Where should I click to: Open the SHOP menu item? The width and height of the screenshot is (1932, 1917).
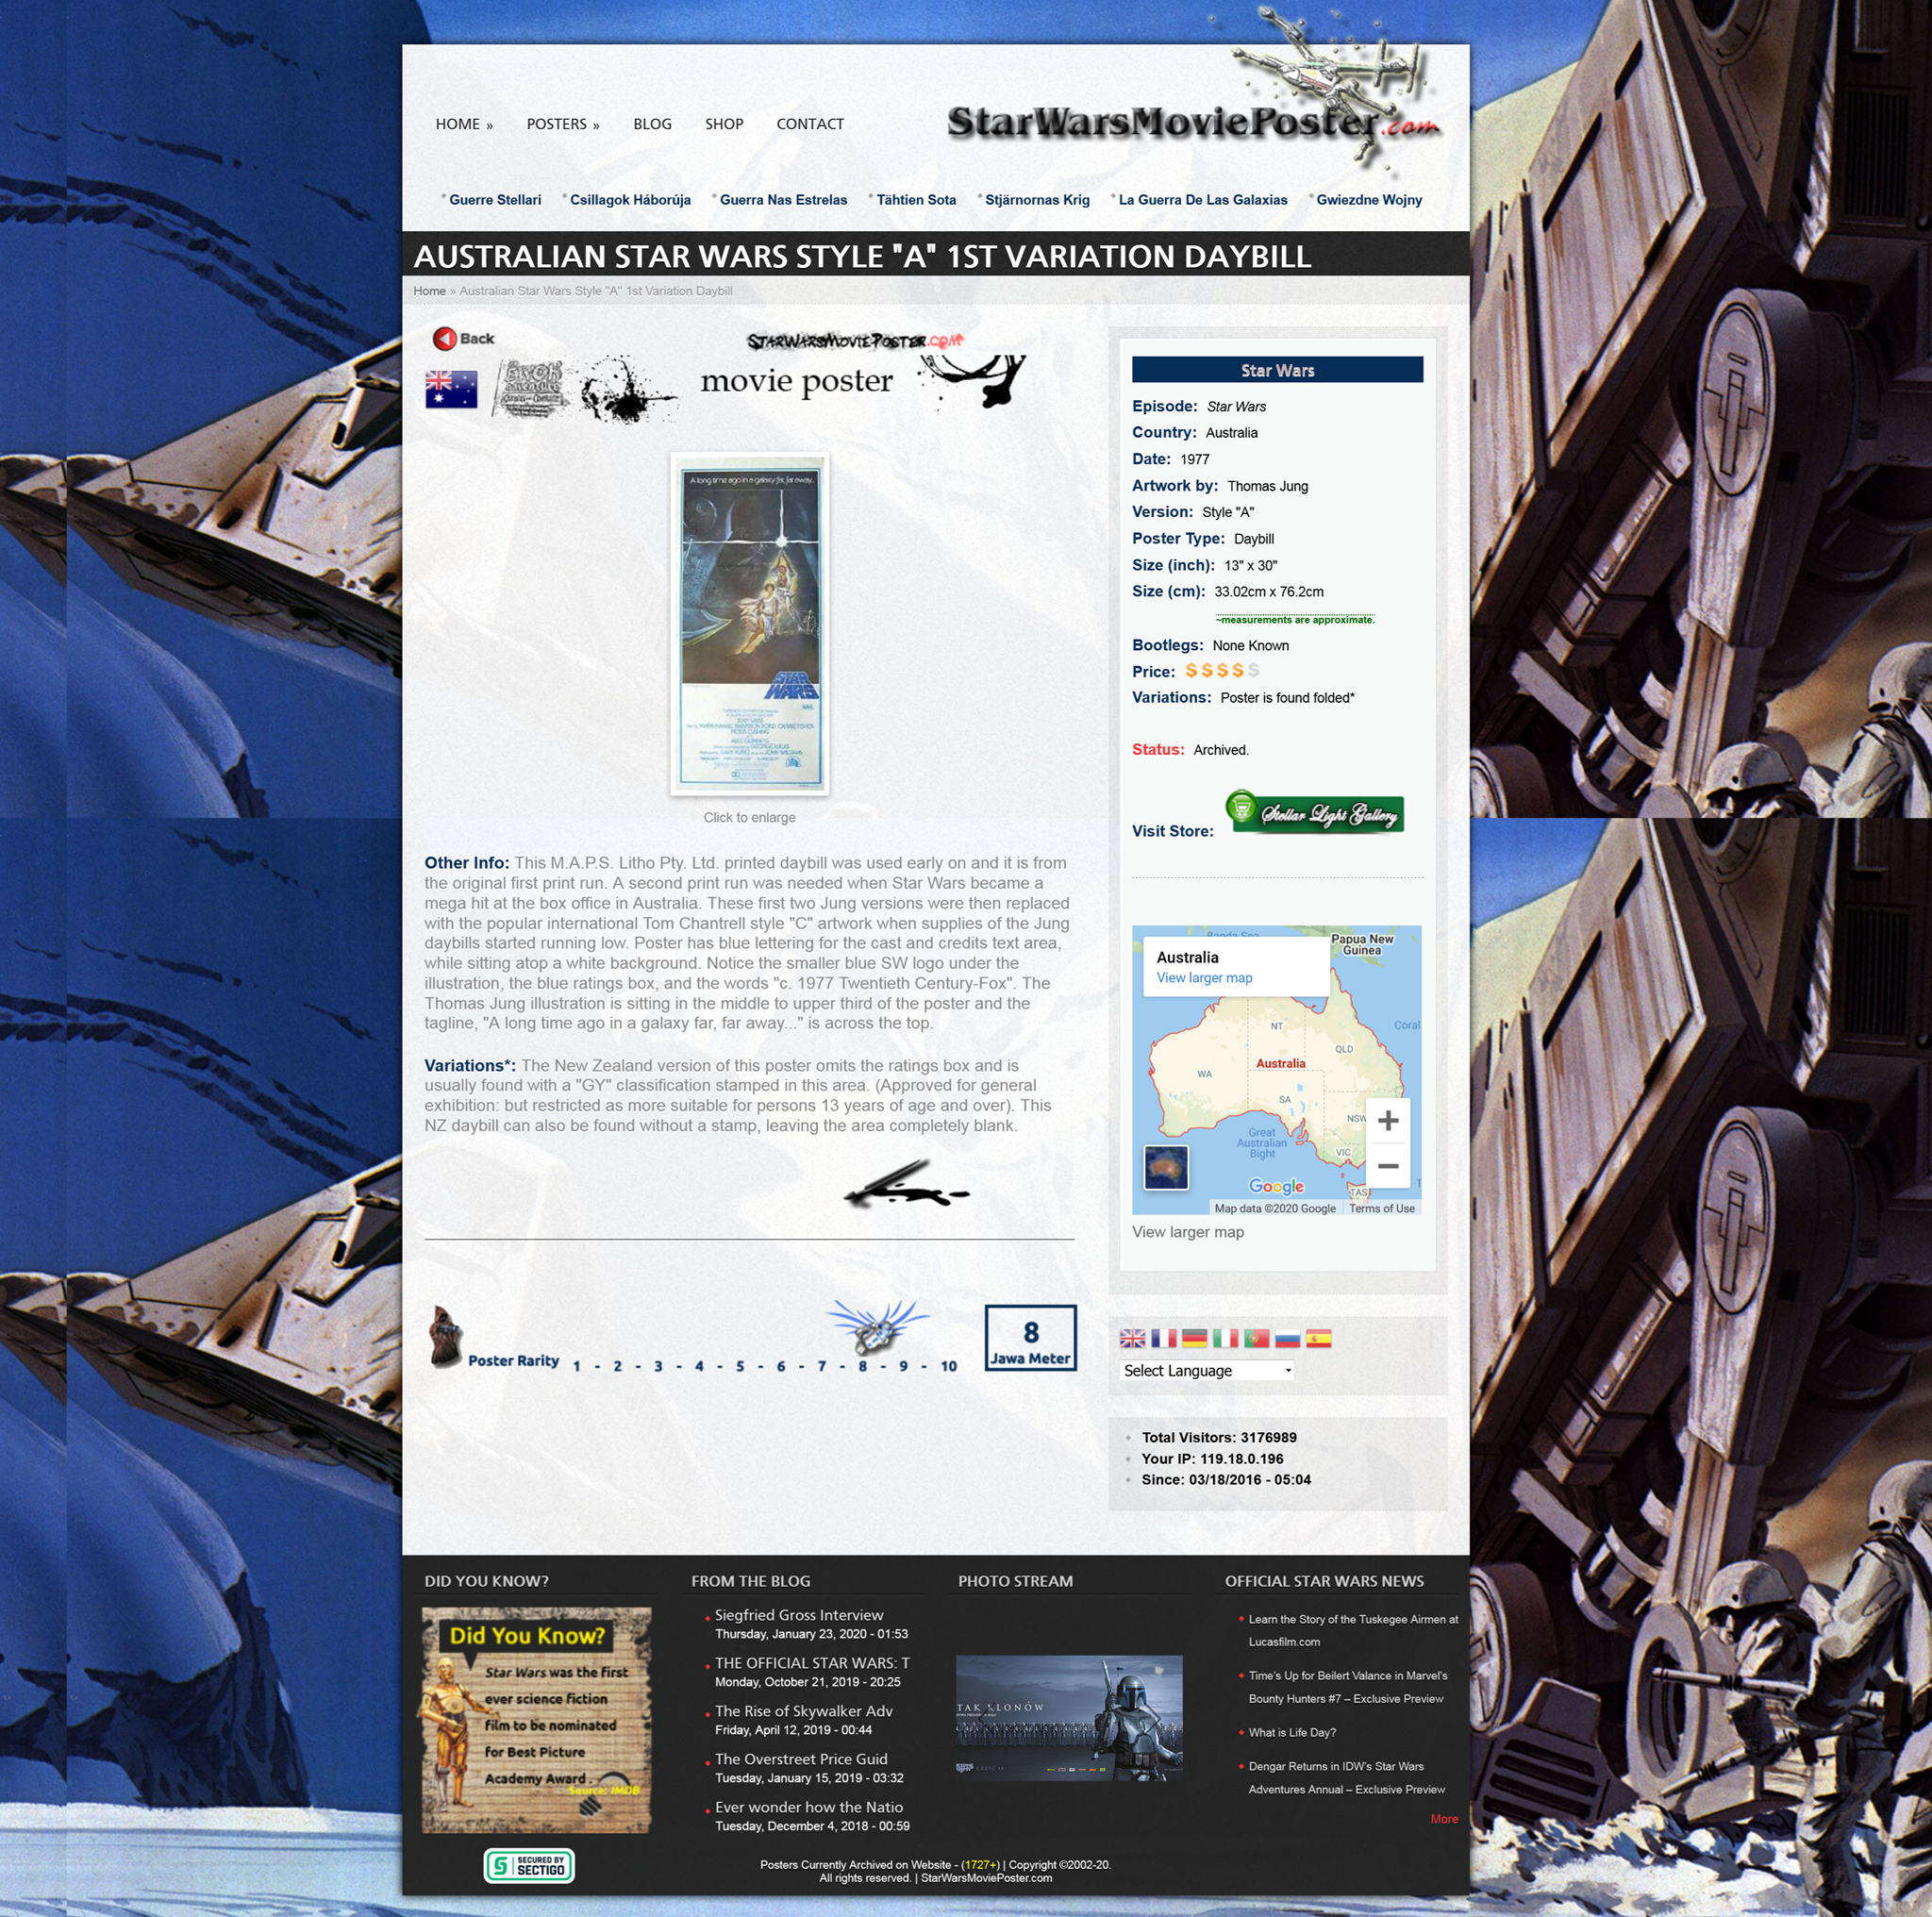724,124
